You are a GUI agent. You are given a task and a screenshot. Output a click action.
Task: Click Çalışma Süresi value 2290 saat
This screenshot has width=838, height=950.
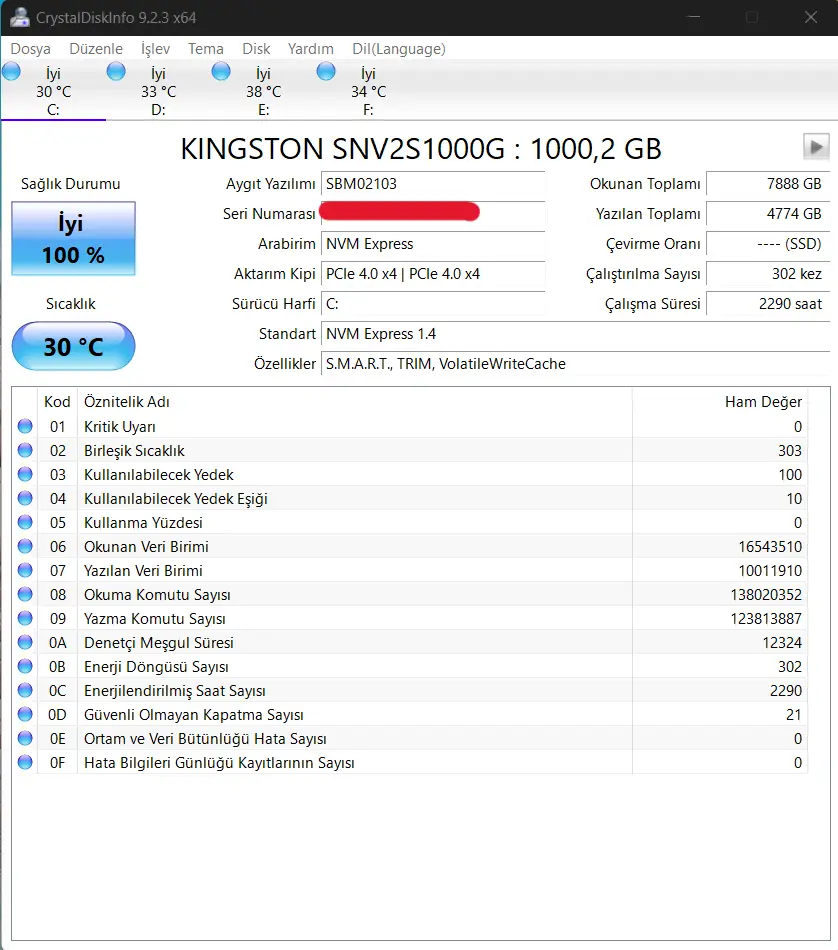768,304
